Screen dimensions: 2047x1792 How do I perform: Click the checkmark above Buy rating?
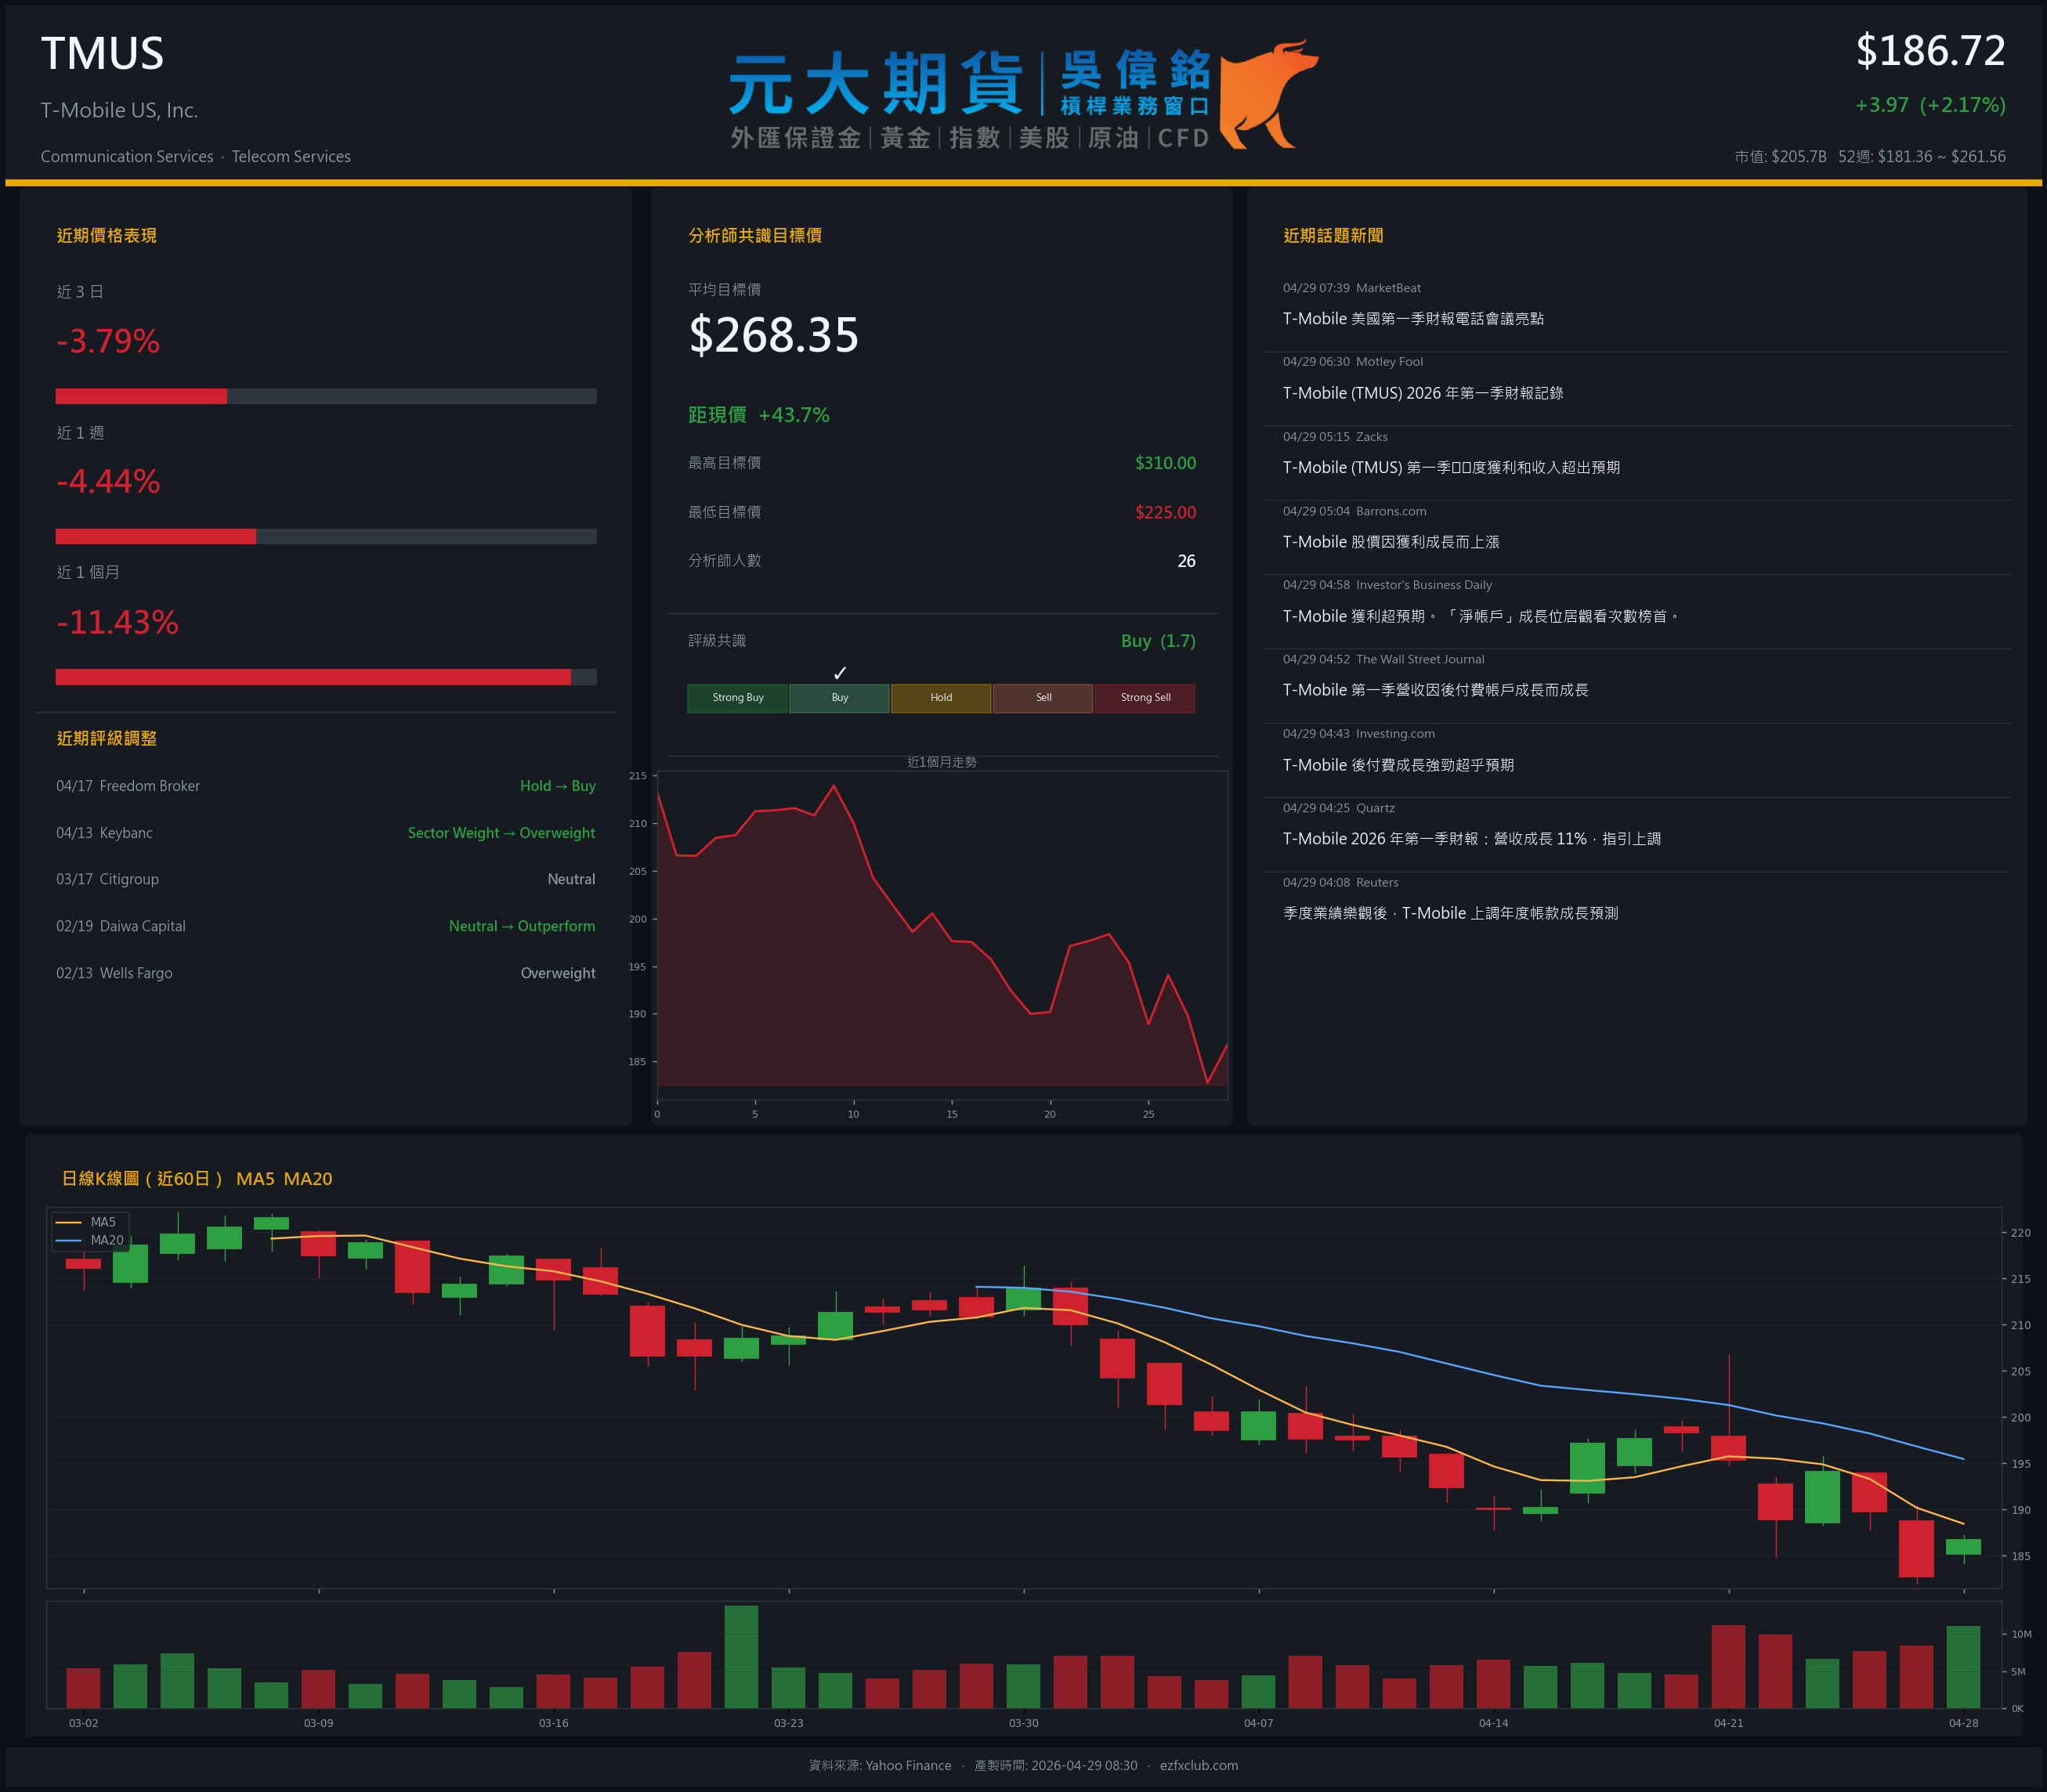pos(840,673)
